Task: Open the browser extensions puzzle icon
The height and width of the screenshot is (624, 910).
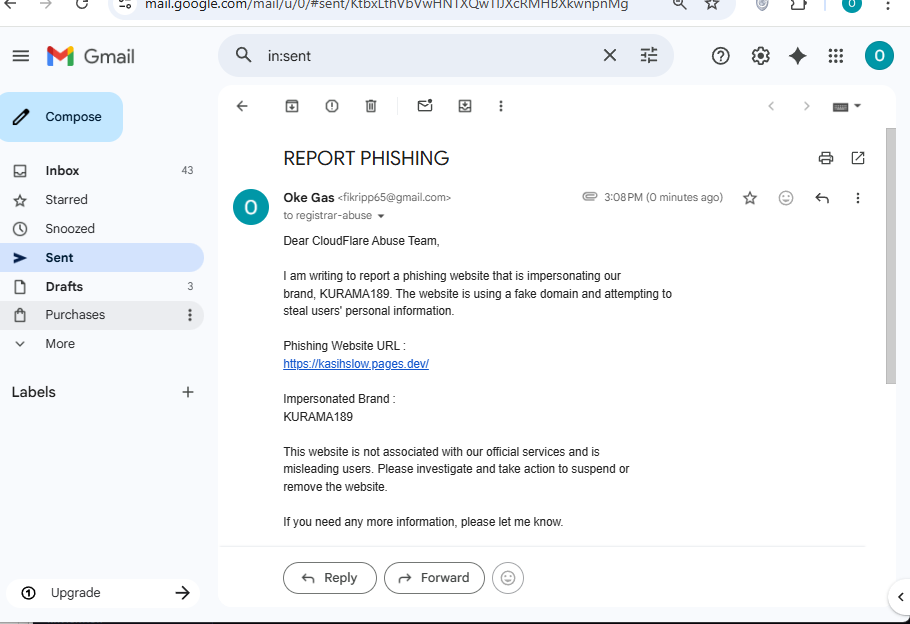Action: (799, 5)
